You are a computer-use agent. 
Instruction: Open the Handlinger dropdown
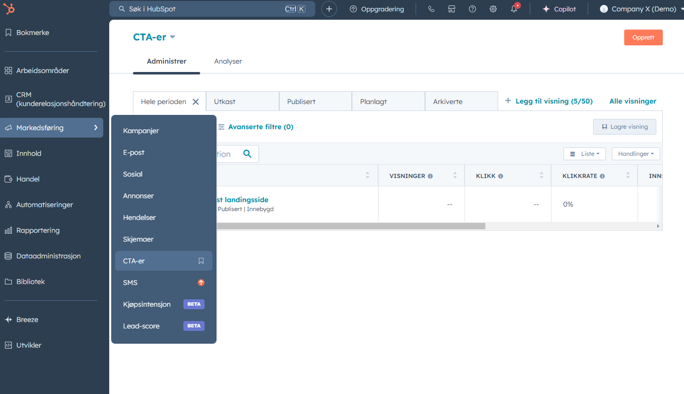pyautogui.click(x=636, y=154)
